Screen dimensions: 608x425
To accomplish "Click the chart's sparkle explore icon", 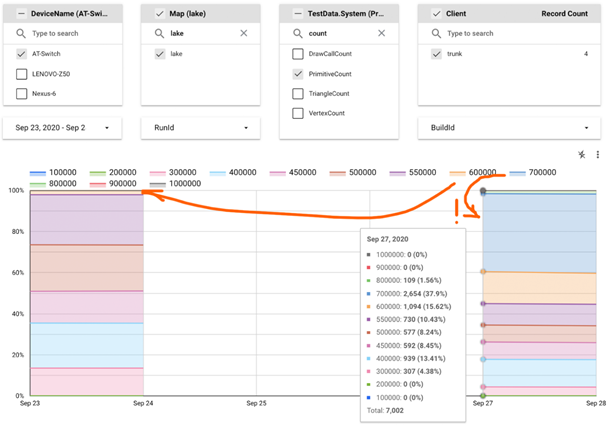I will (x=582, y=155).
